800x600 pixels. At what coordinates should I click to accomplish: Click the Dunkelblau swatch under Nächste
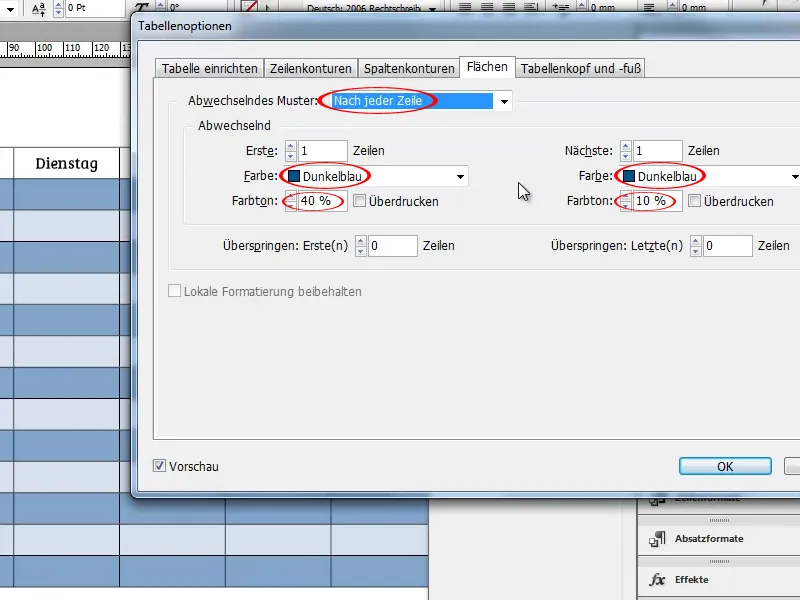(629, 176)
